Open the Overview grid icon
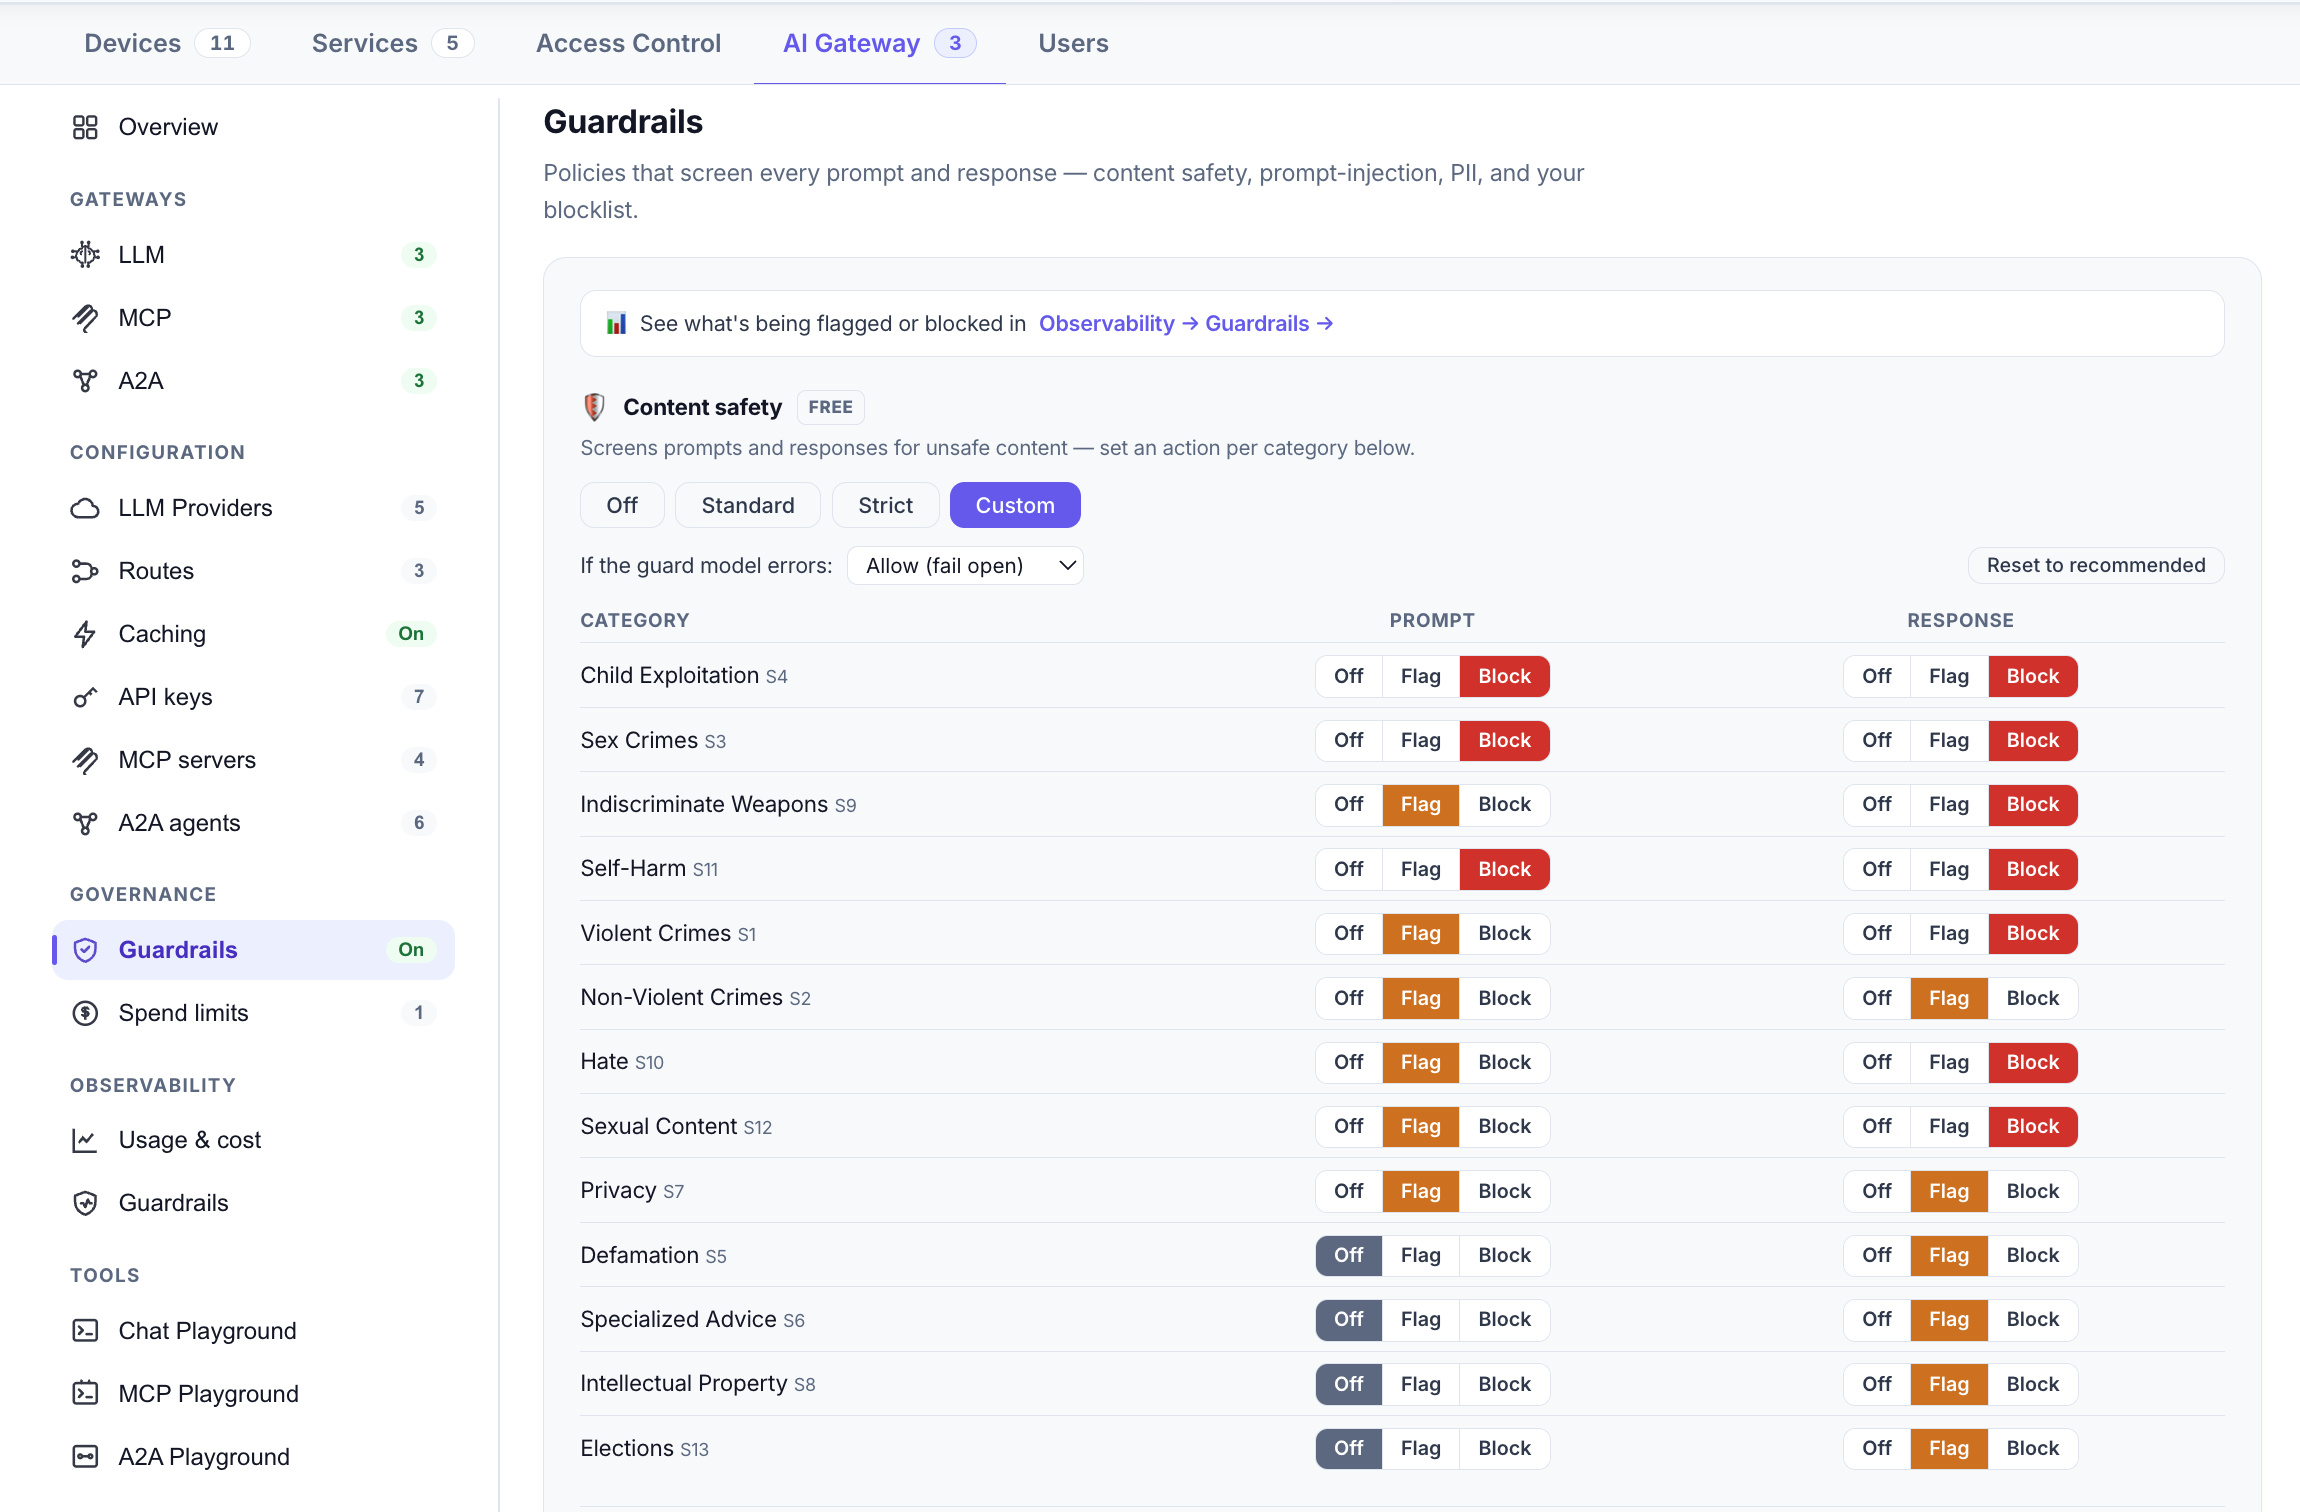 pos(85,127)
